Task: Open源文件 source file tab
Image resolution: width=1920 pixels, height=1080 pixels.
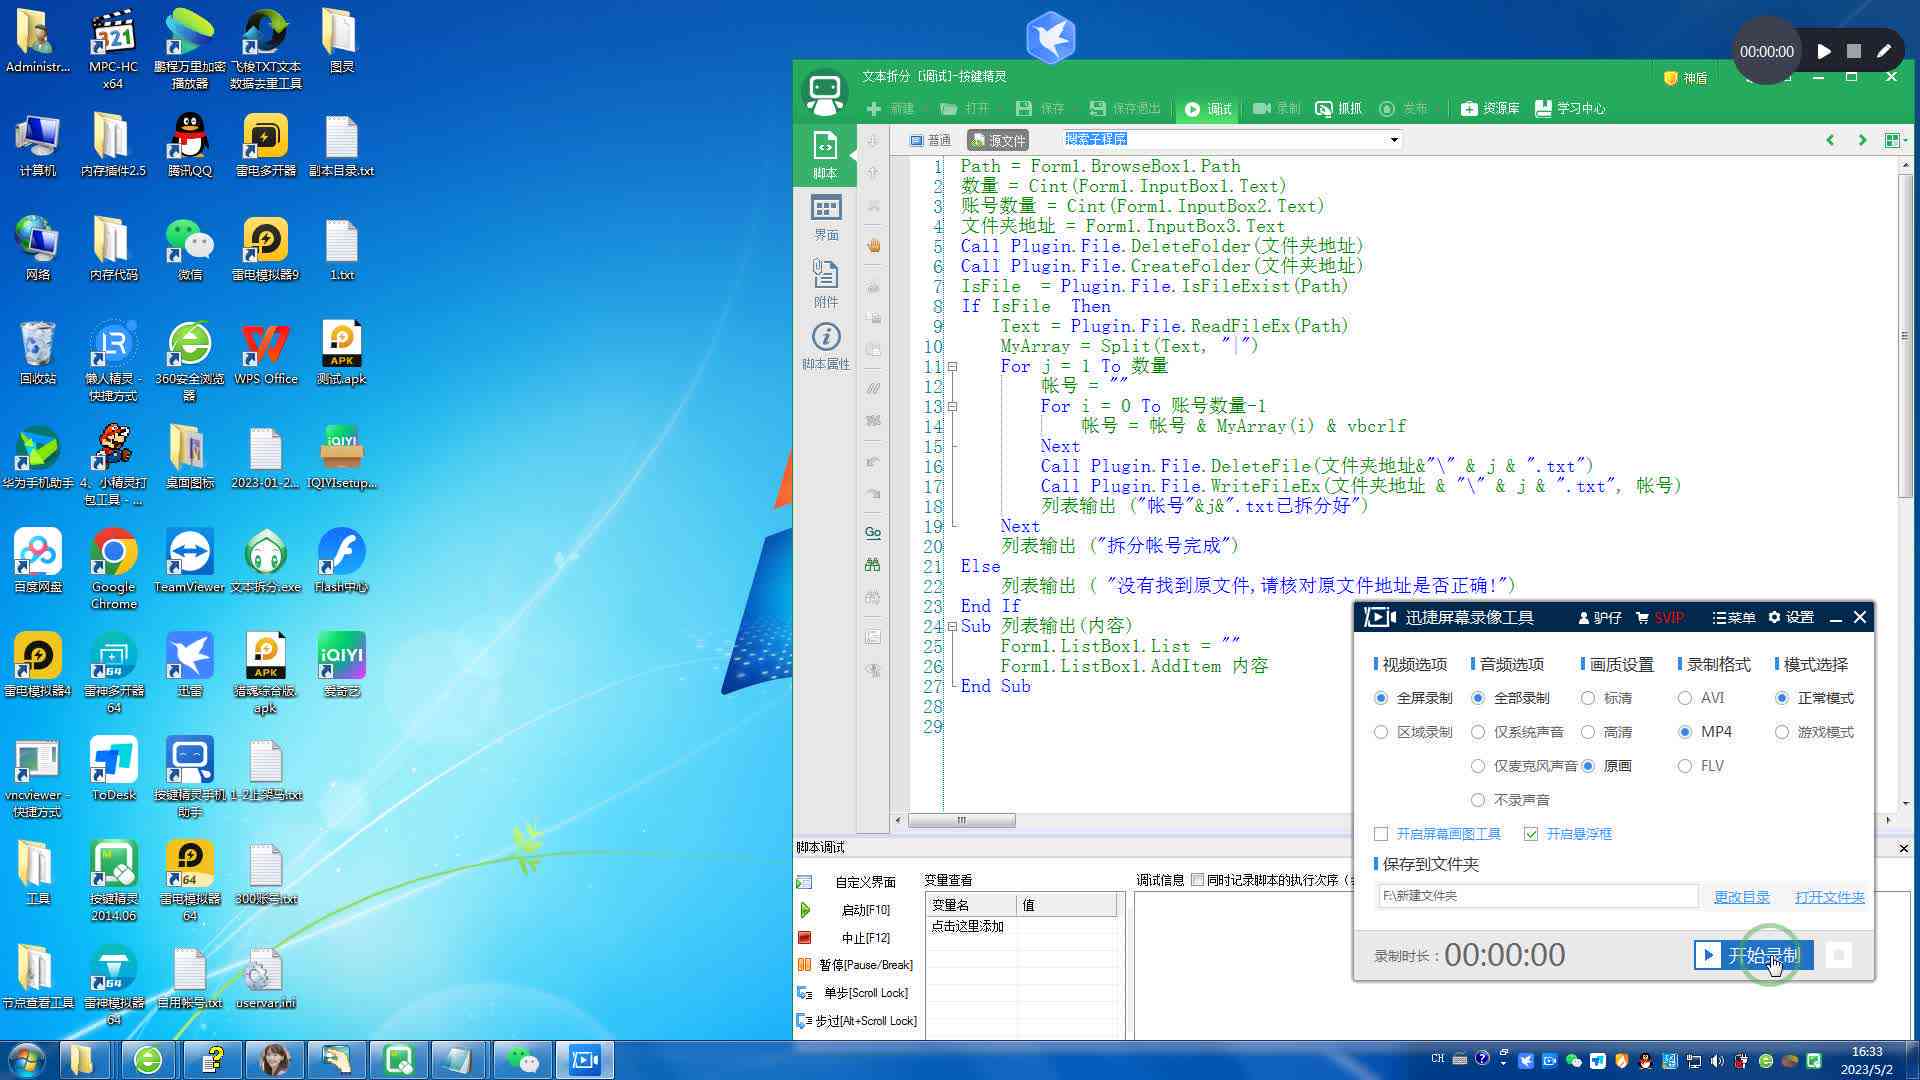Action: point(1000,140)
